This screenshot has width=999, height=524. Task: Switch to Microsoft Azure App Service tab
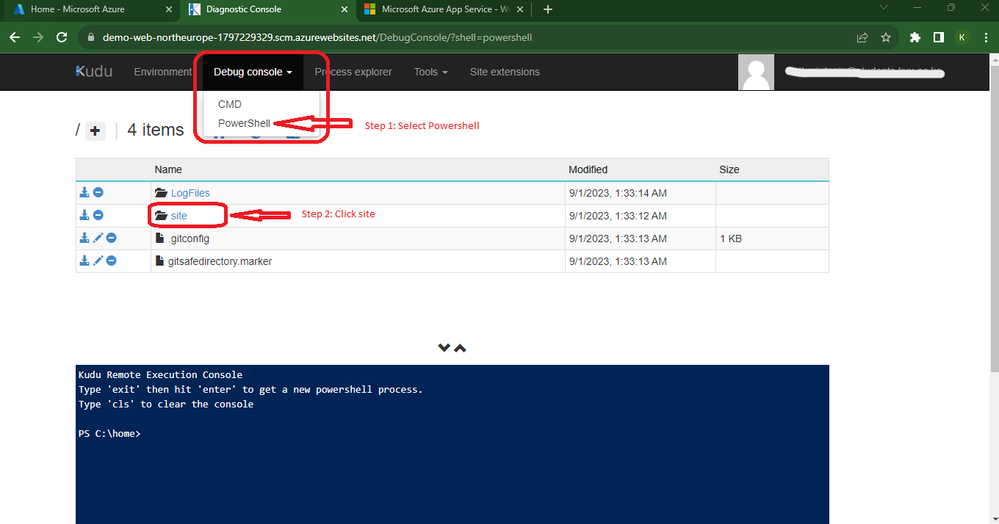pyautogui.click(x=445, y=10)
